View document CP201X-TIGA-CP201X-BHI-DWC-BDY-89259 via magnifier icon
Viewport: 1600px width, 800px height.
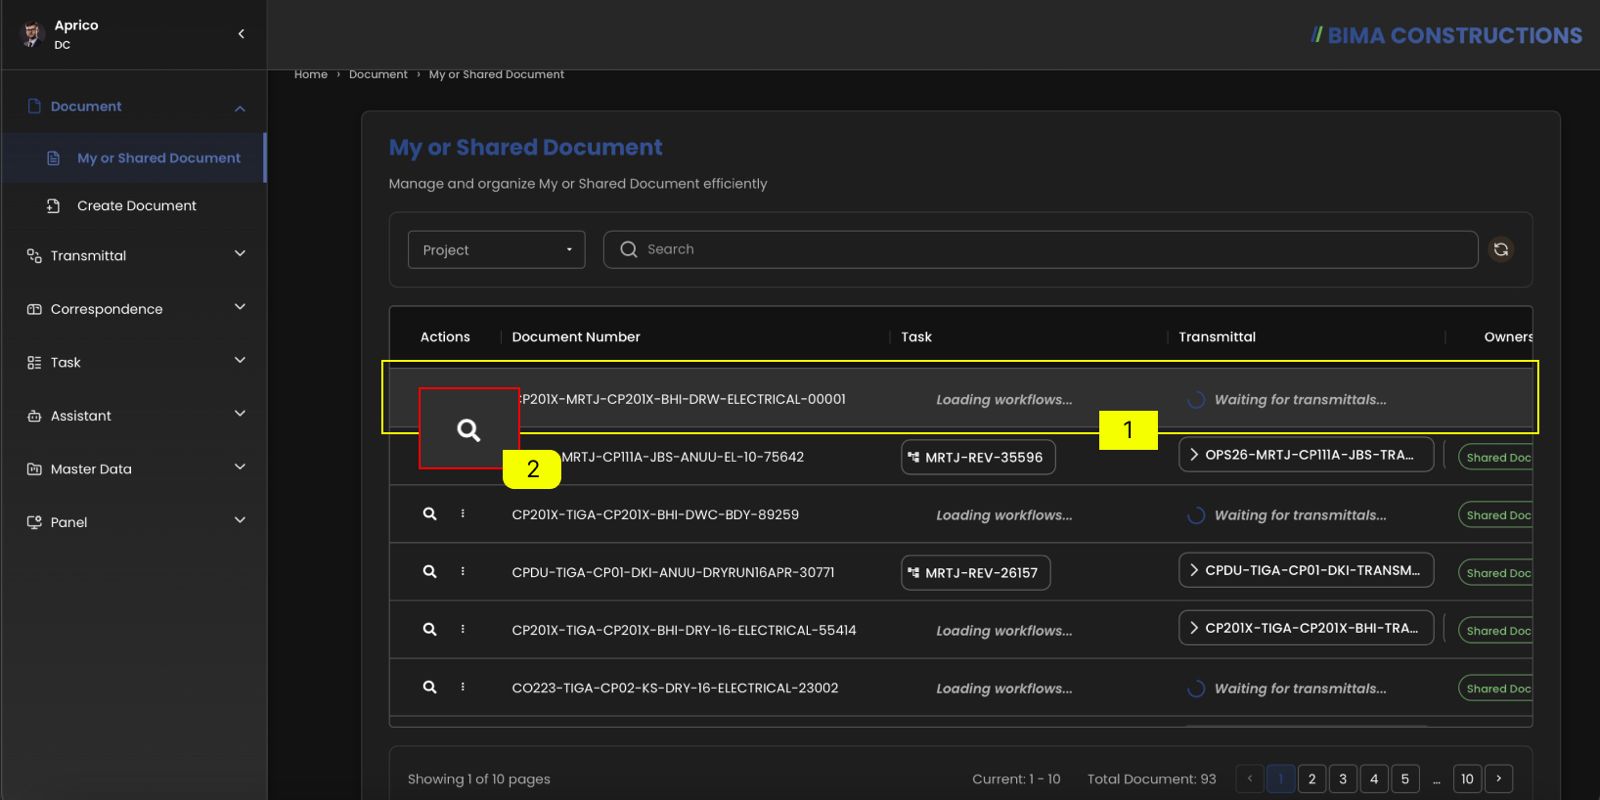pos(430,514)
